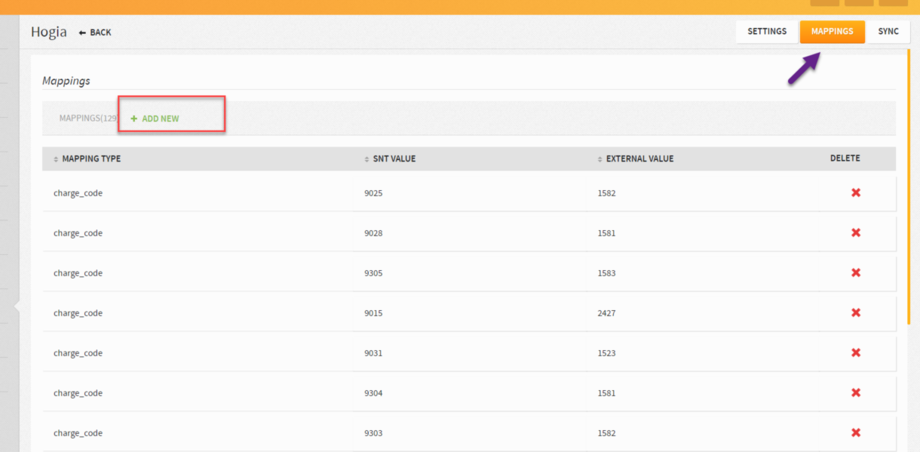920x452 pixels.
Task: Click charge_code in the 9025 row
Action: pos(78,193)
